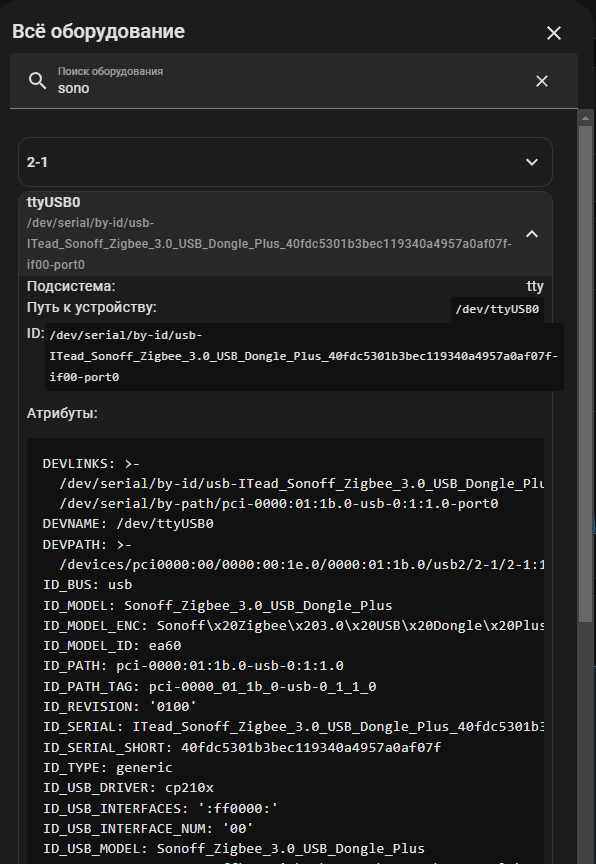Click the ID_MODEL_ID: ea60 line
596x864 pixels.
coord(112,645)
